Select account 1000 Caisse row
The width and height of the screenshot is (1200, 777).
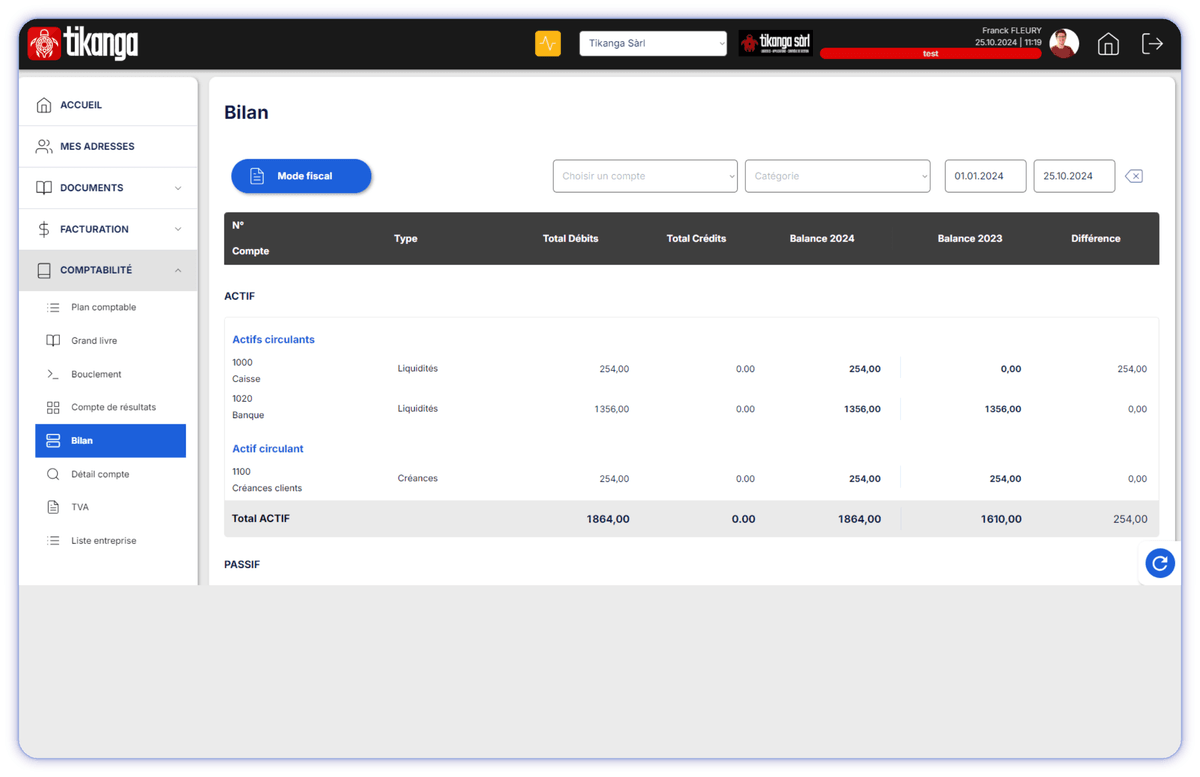(691, 370)
